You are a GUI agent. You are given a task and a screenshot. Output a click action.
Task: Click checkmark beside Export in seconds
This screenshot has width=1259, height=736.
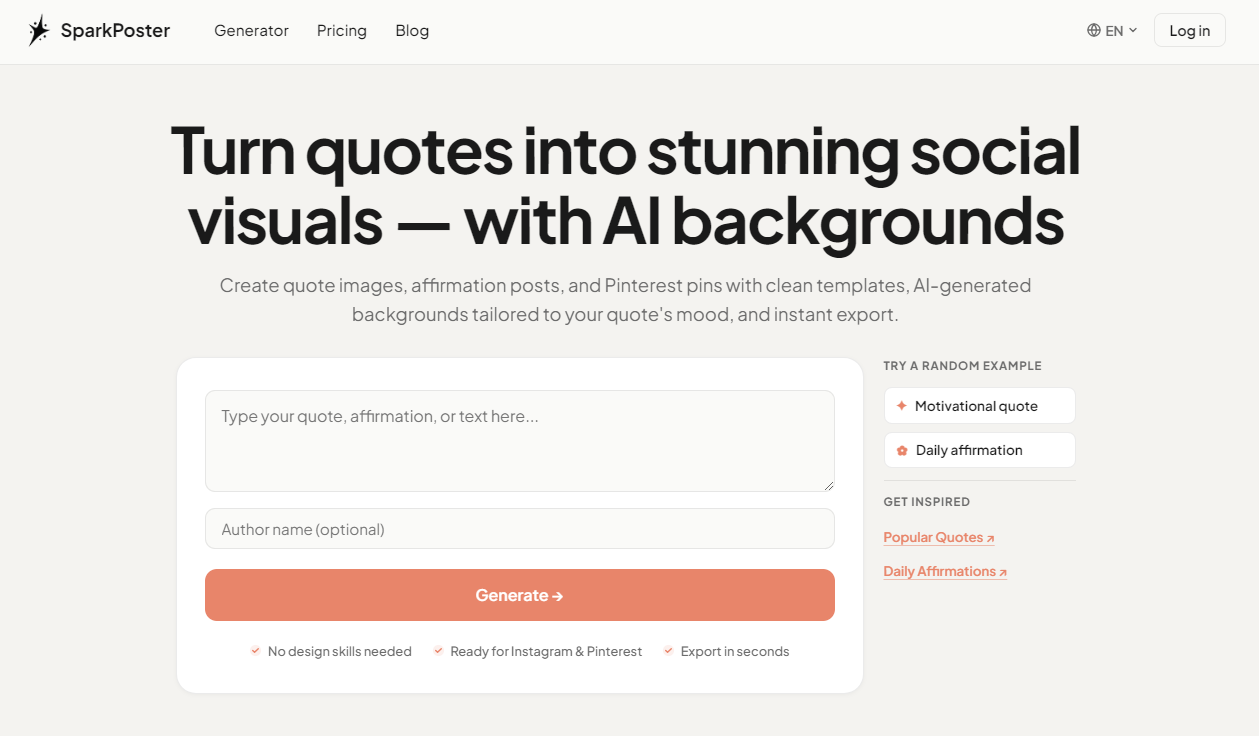(668, 650)
